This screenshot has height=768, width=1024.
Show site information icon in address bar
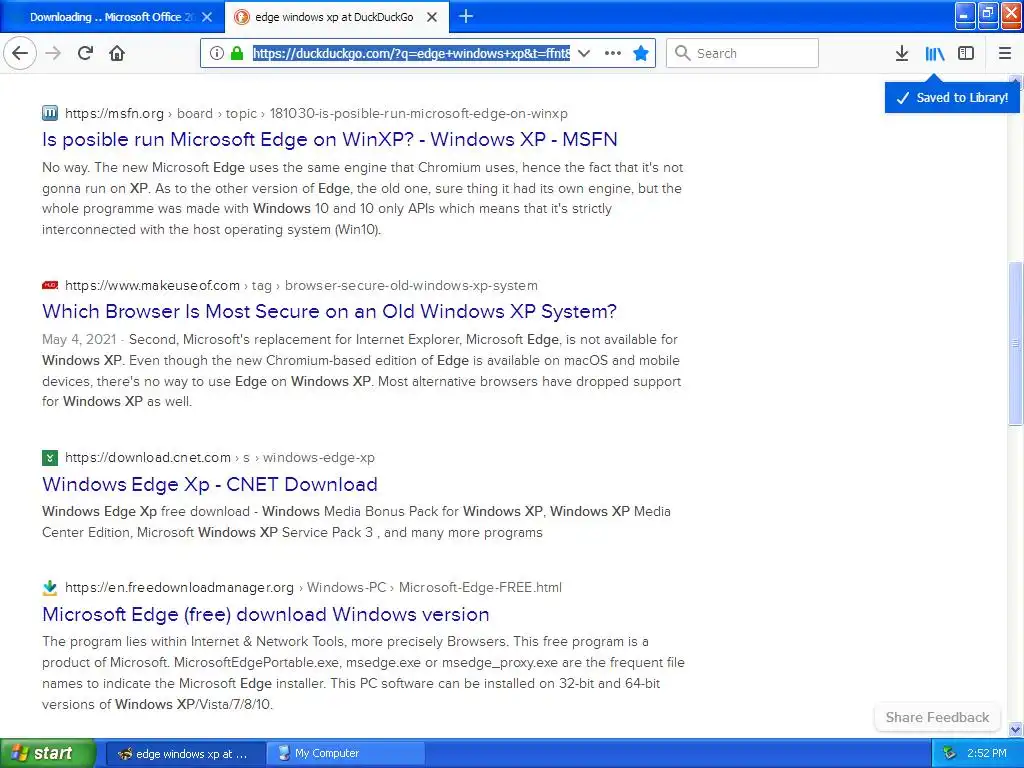(216, 53)
